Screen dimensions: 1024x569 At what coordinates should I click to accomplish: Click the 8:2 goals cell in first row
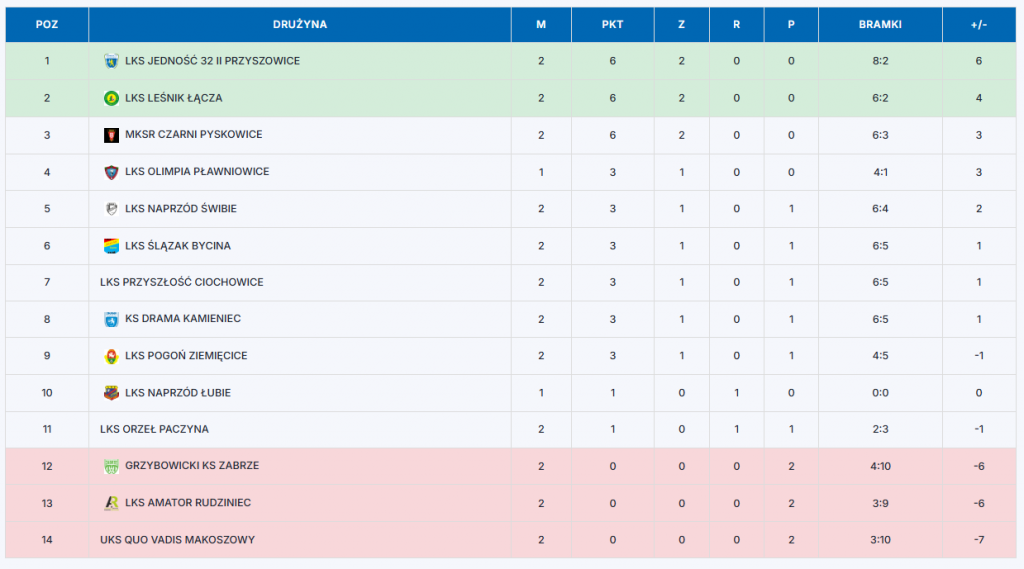(879, 61)
